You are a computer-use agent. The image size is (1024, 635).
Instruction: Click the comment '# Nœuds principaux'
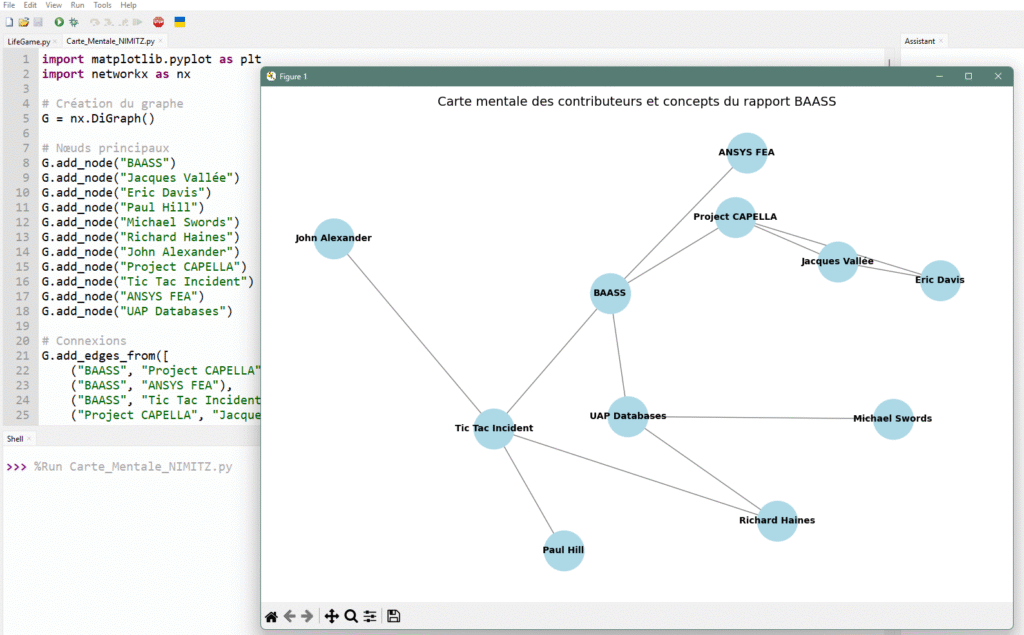pos(106,148)
